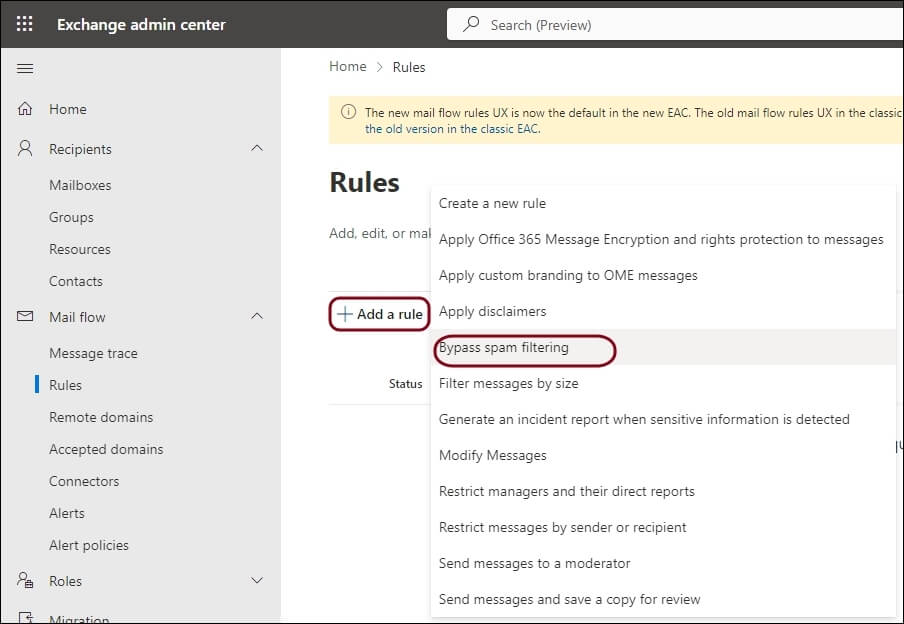The height and width of the screenshot is (624, 904).
Task: Click the Recipients person icon
Action: pyautogui.click(x=25, y=148)
